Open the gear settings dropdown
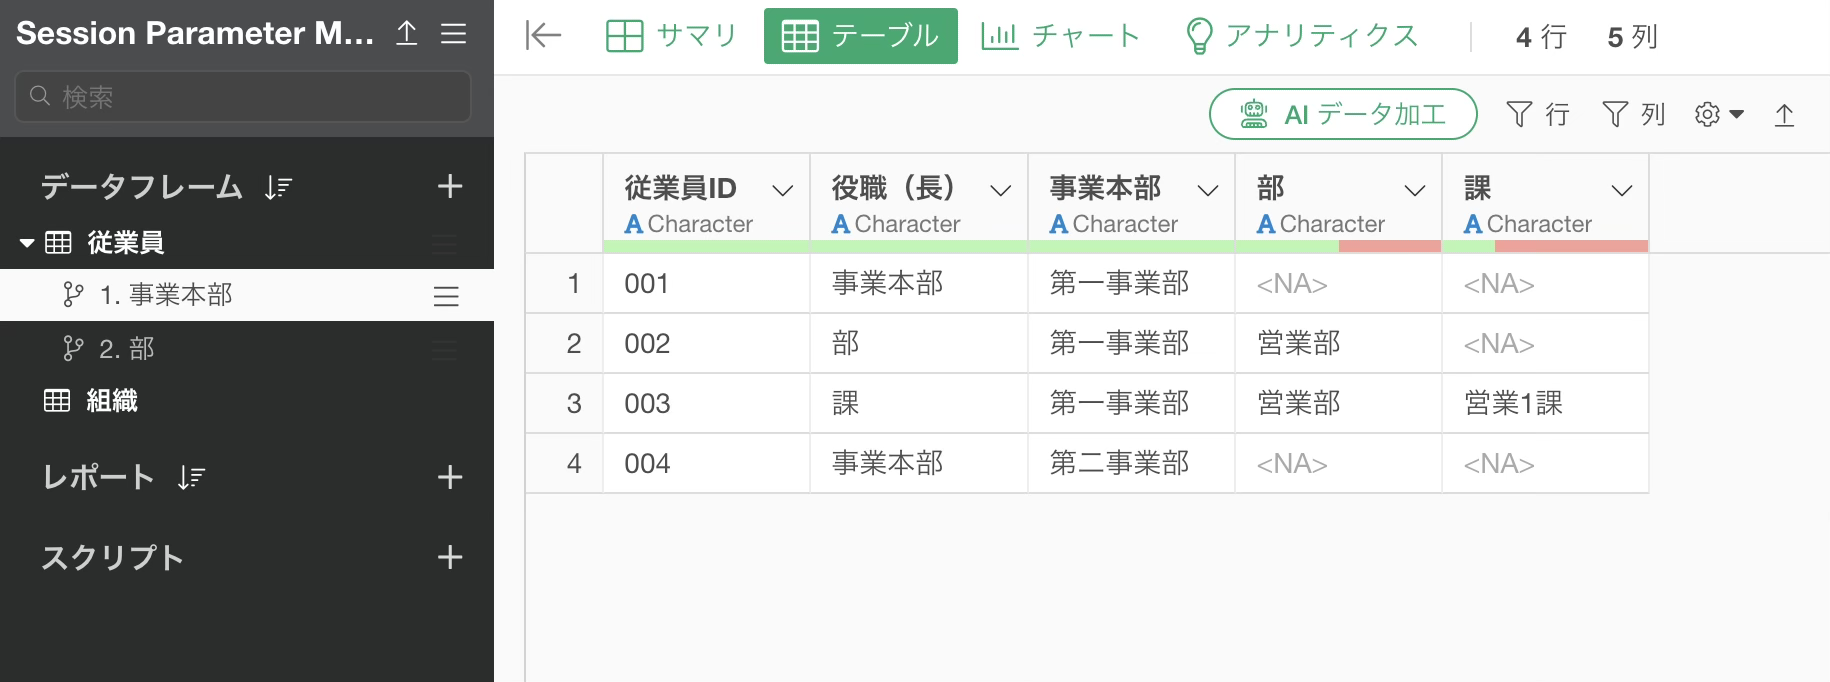Image resolution: width=1830 pixels, height=682 pixels. point(1718,115)
